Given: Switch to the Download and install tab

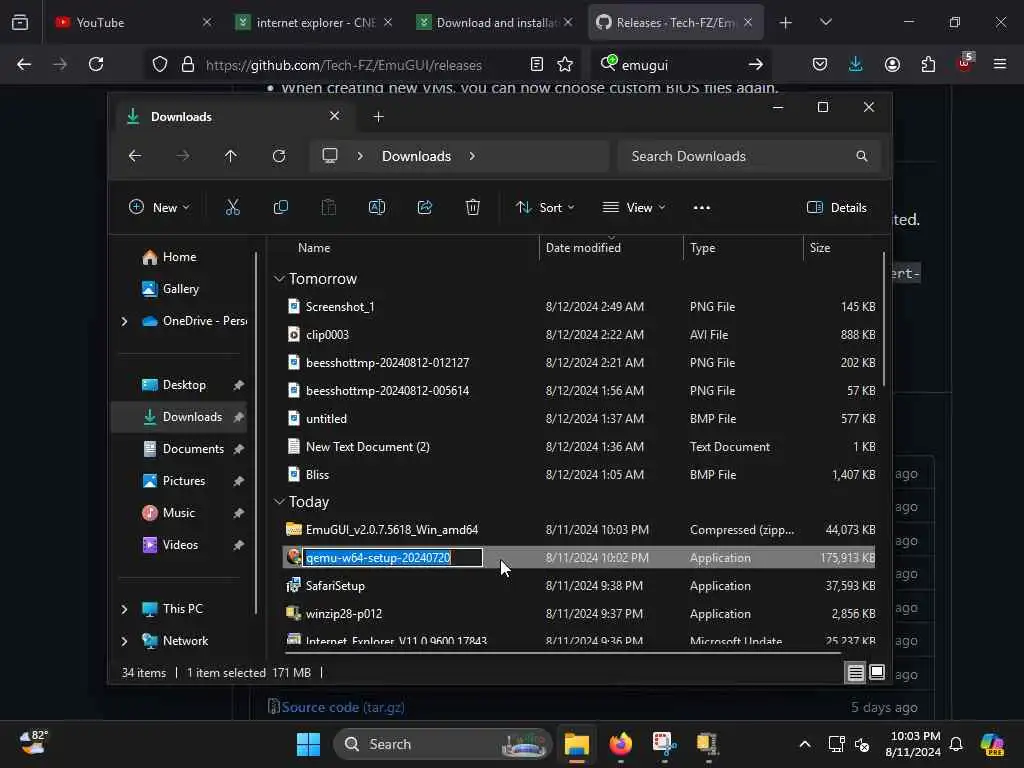Looking at the screenshot, I should tap(494, 22).
